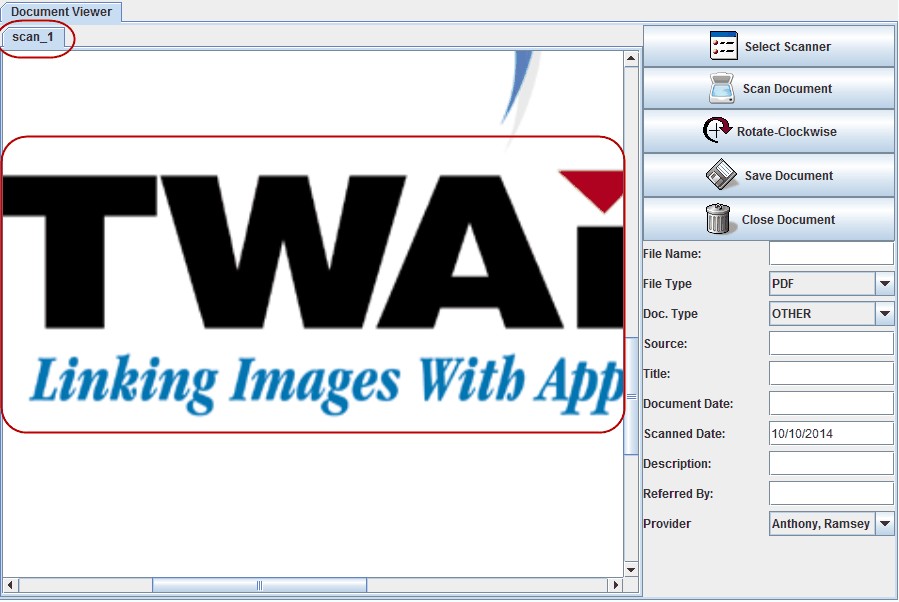This screenshot has height=602, width=899.
Task: Select the Document Viewer tab
Action: (x=61, y=12)
